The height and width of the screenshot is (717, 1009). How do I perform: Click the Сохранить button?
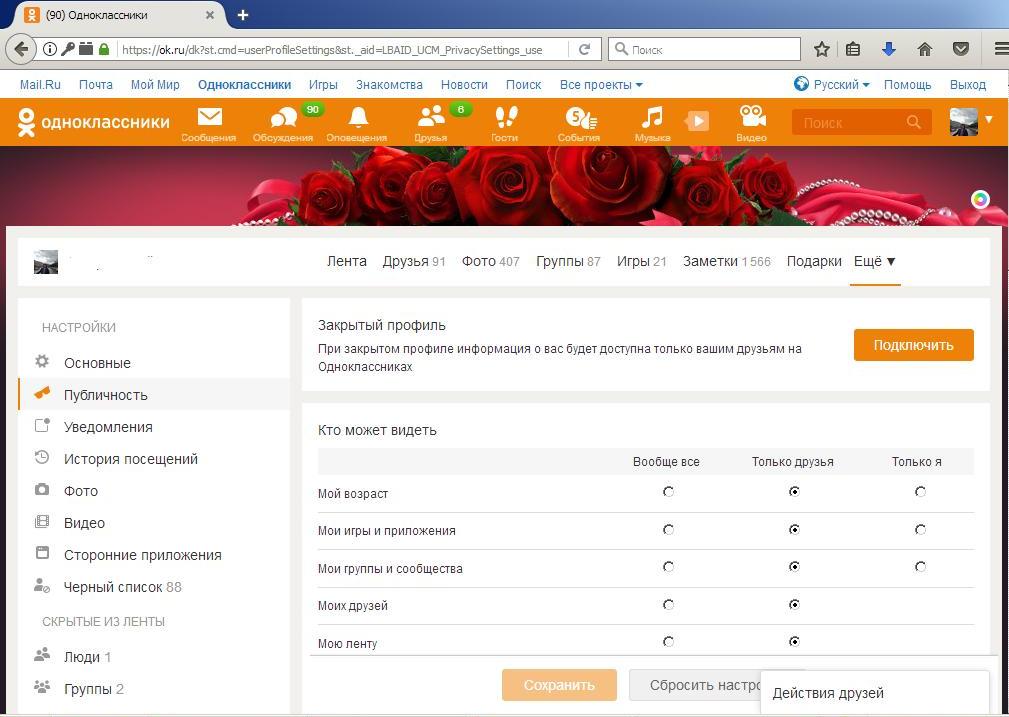click(x=559, y=685)
